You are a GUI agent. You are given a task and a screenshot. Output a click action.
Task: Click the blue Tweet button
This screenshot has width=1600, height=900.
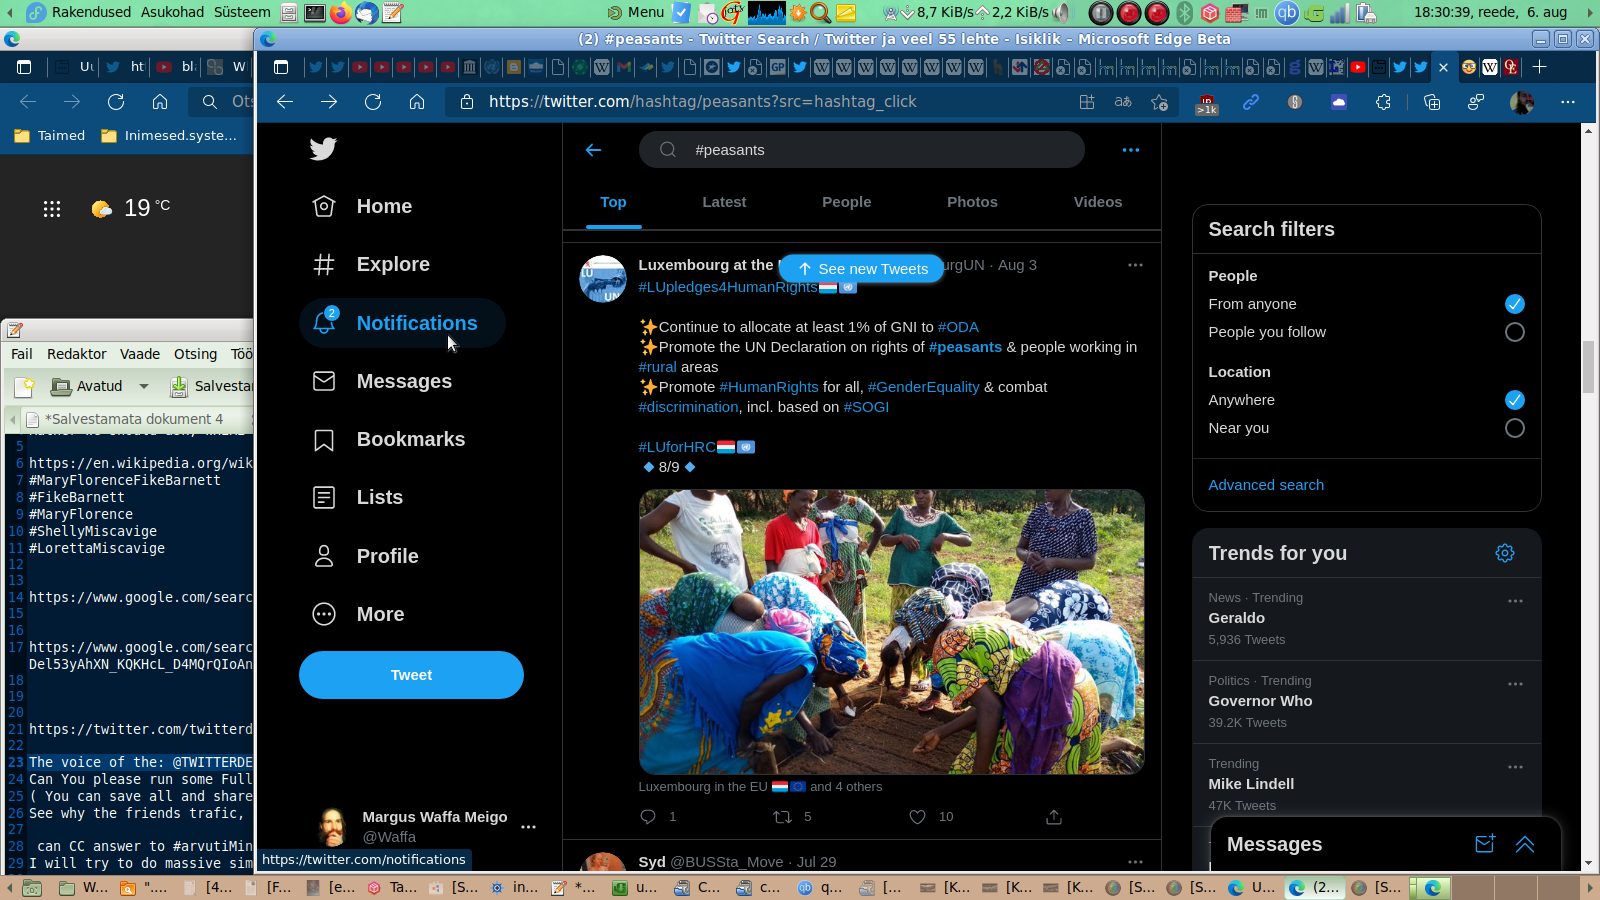411,675
